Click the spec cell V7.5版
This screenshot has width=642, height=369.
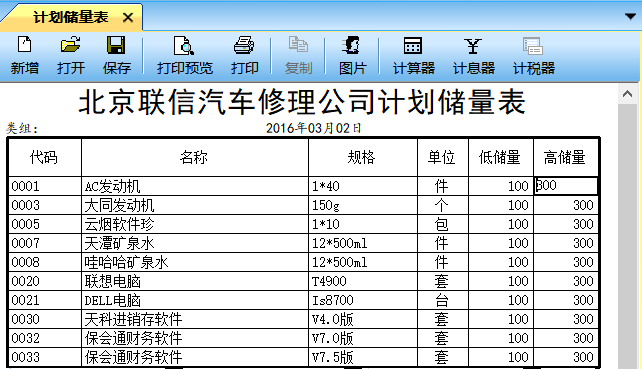(362, 357)
